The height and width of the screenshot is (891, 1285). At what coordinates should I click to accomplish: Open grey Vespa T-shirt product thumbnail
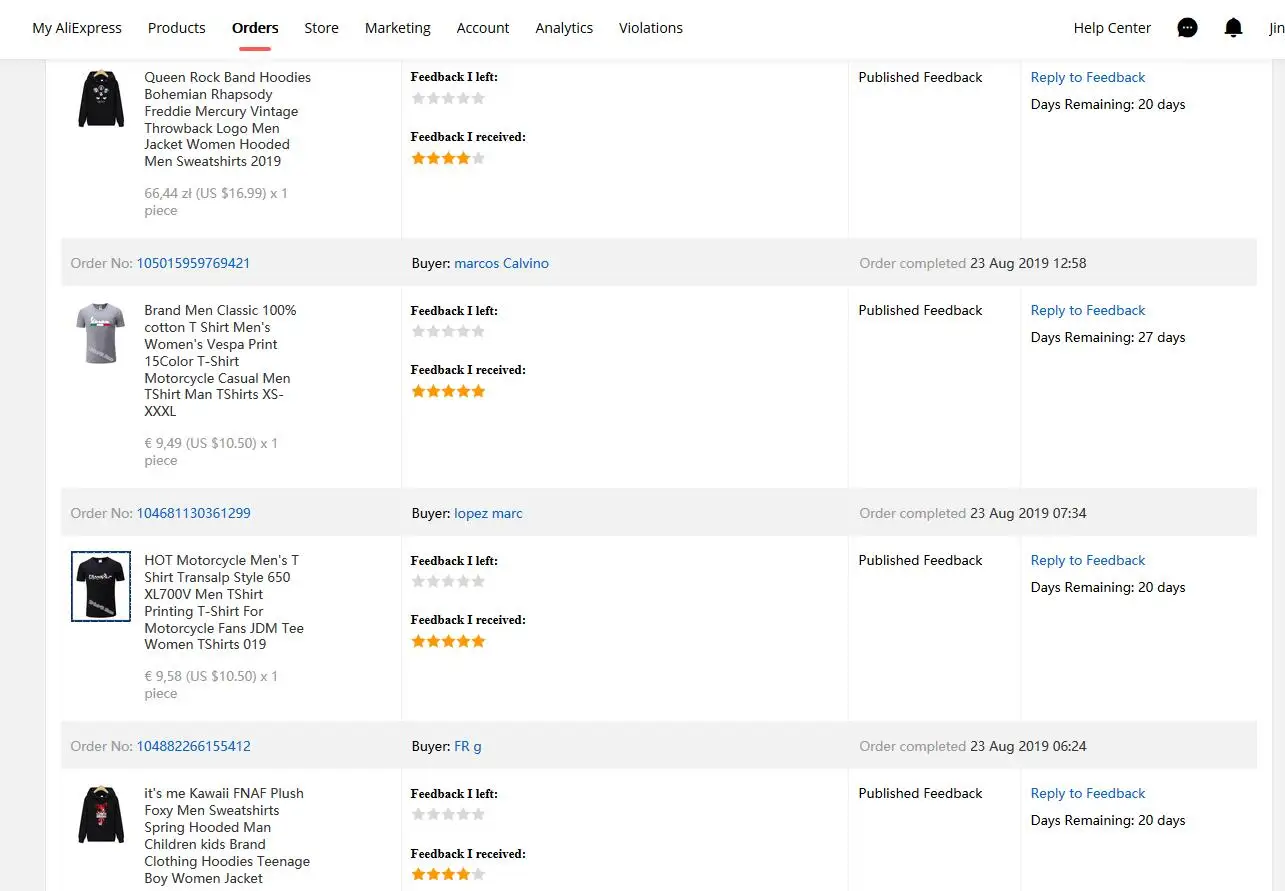101,332
